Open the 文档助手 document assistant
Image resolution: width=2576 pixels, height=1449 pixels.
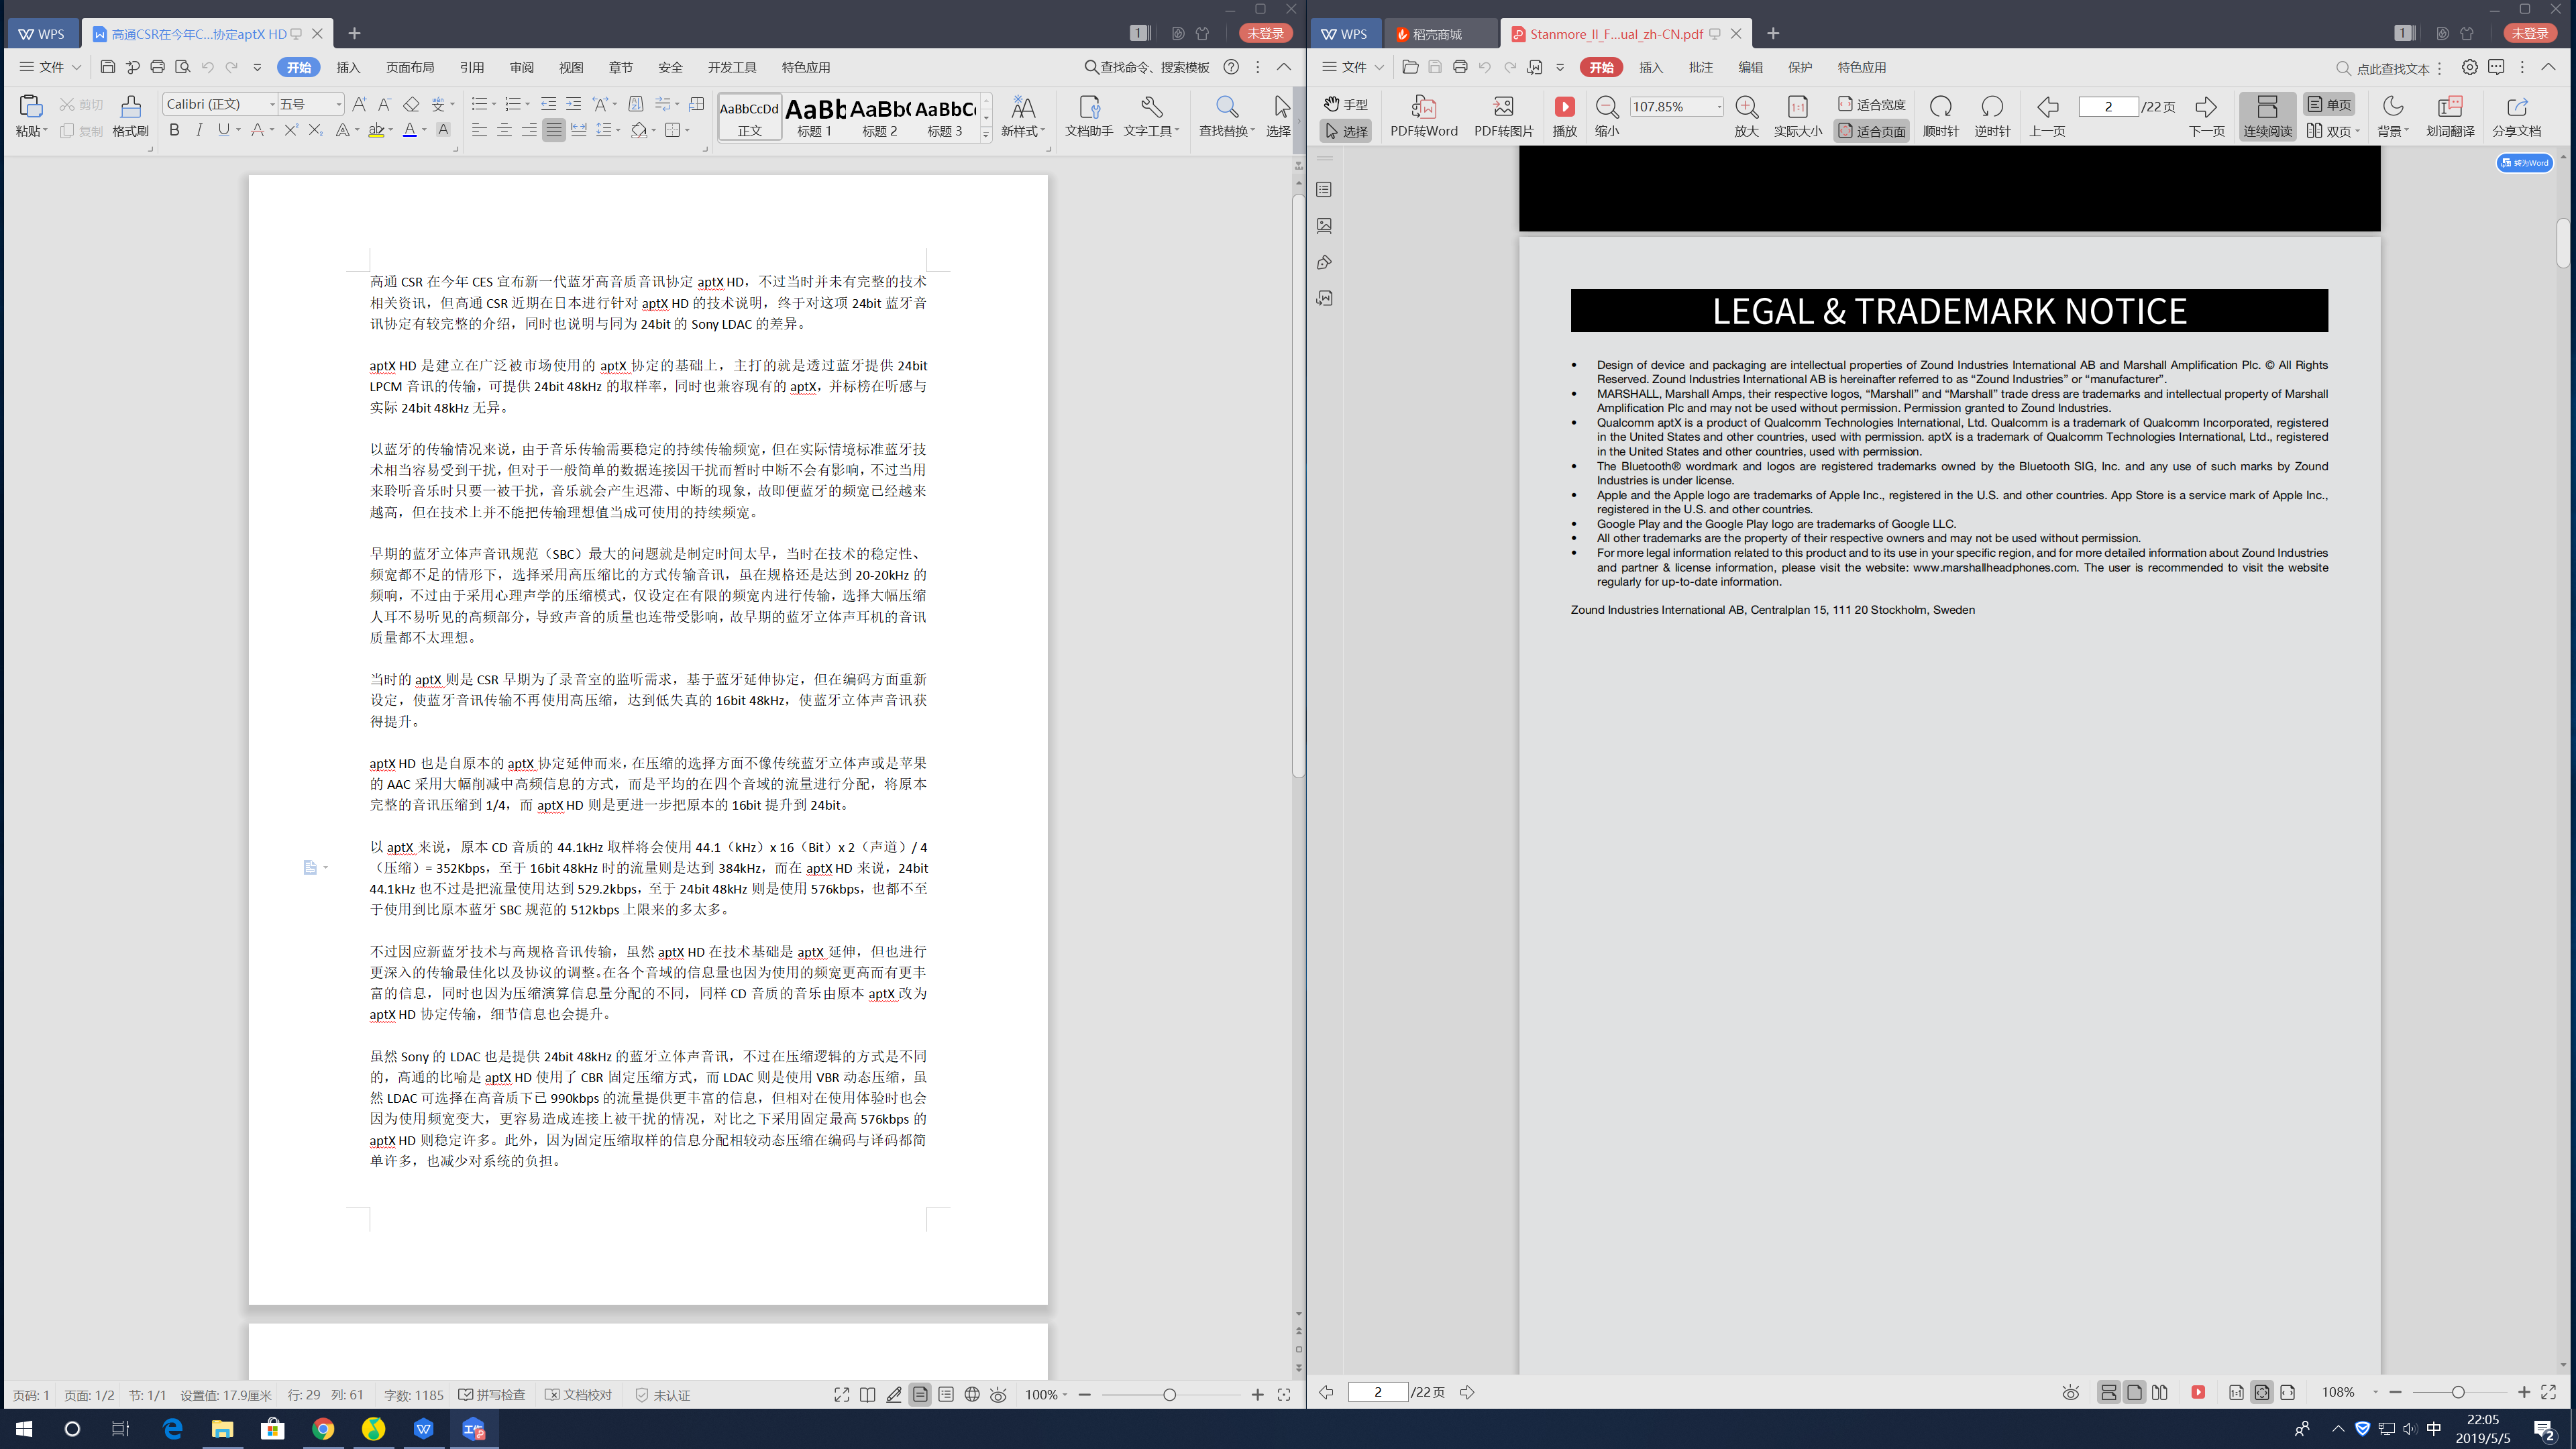coord(1088,107)
